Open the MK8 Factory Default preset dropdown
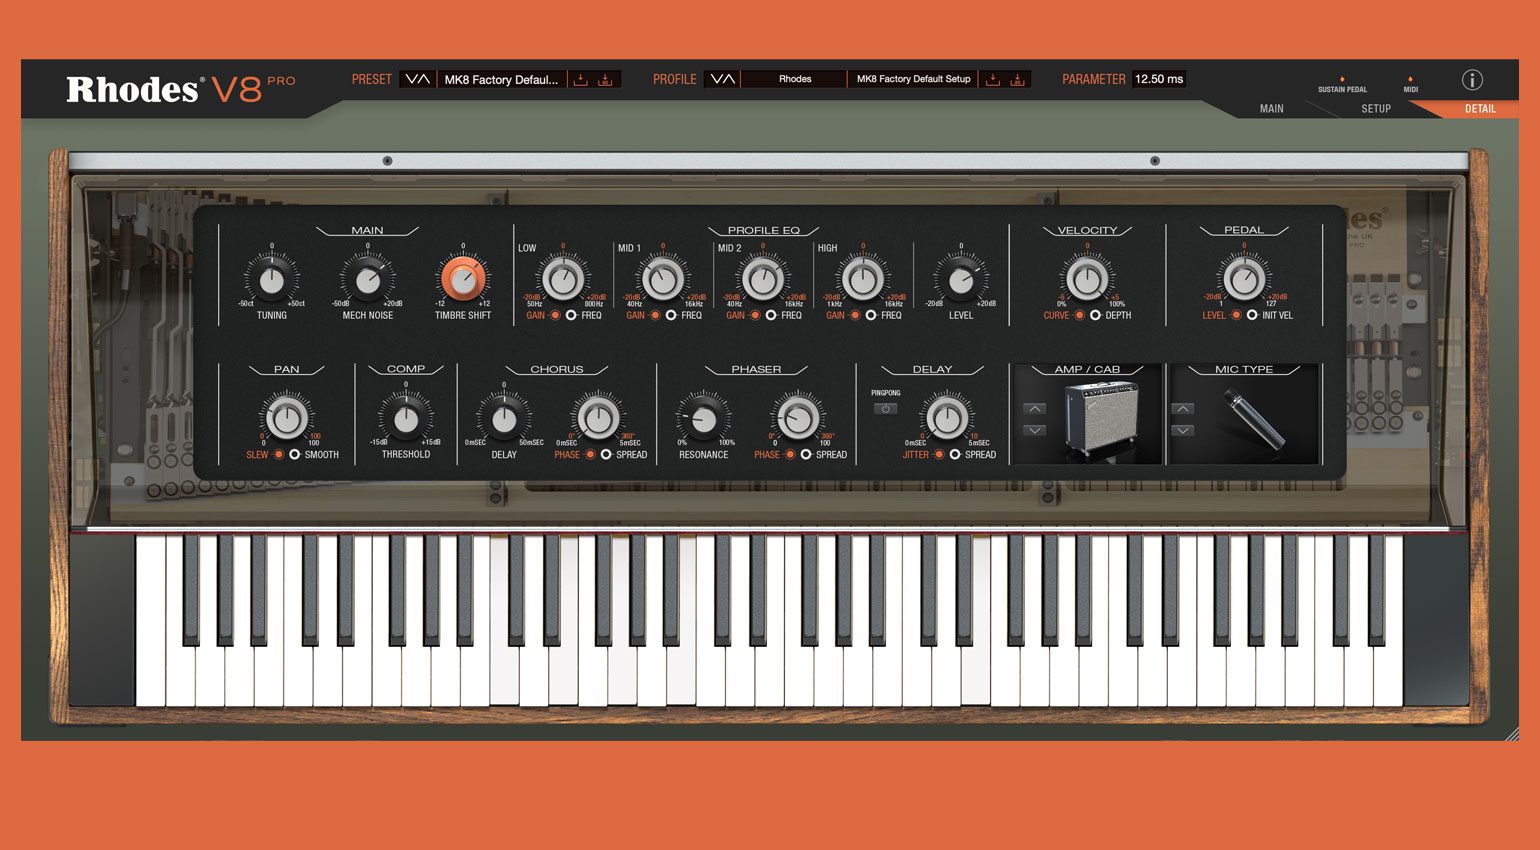Screen dimensions: 1540x850 502,79
